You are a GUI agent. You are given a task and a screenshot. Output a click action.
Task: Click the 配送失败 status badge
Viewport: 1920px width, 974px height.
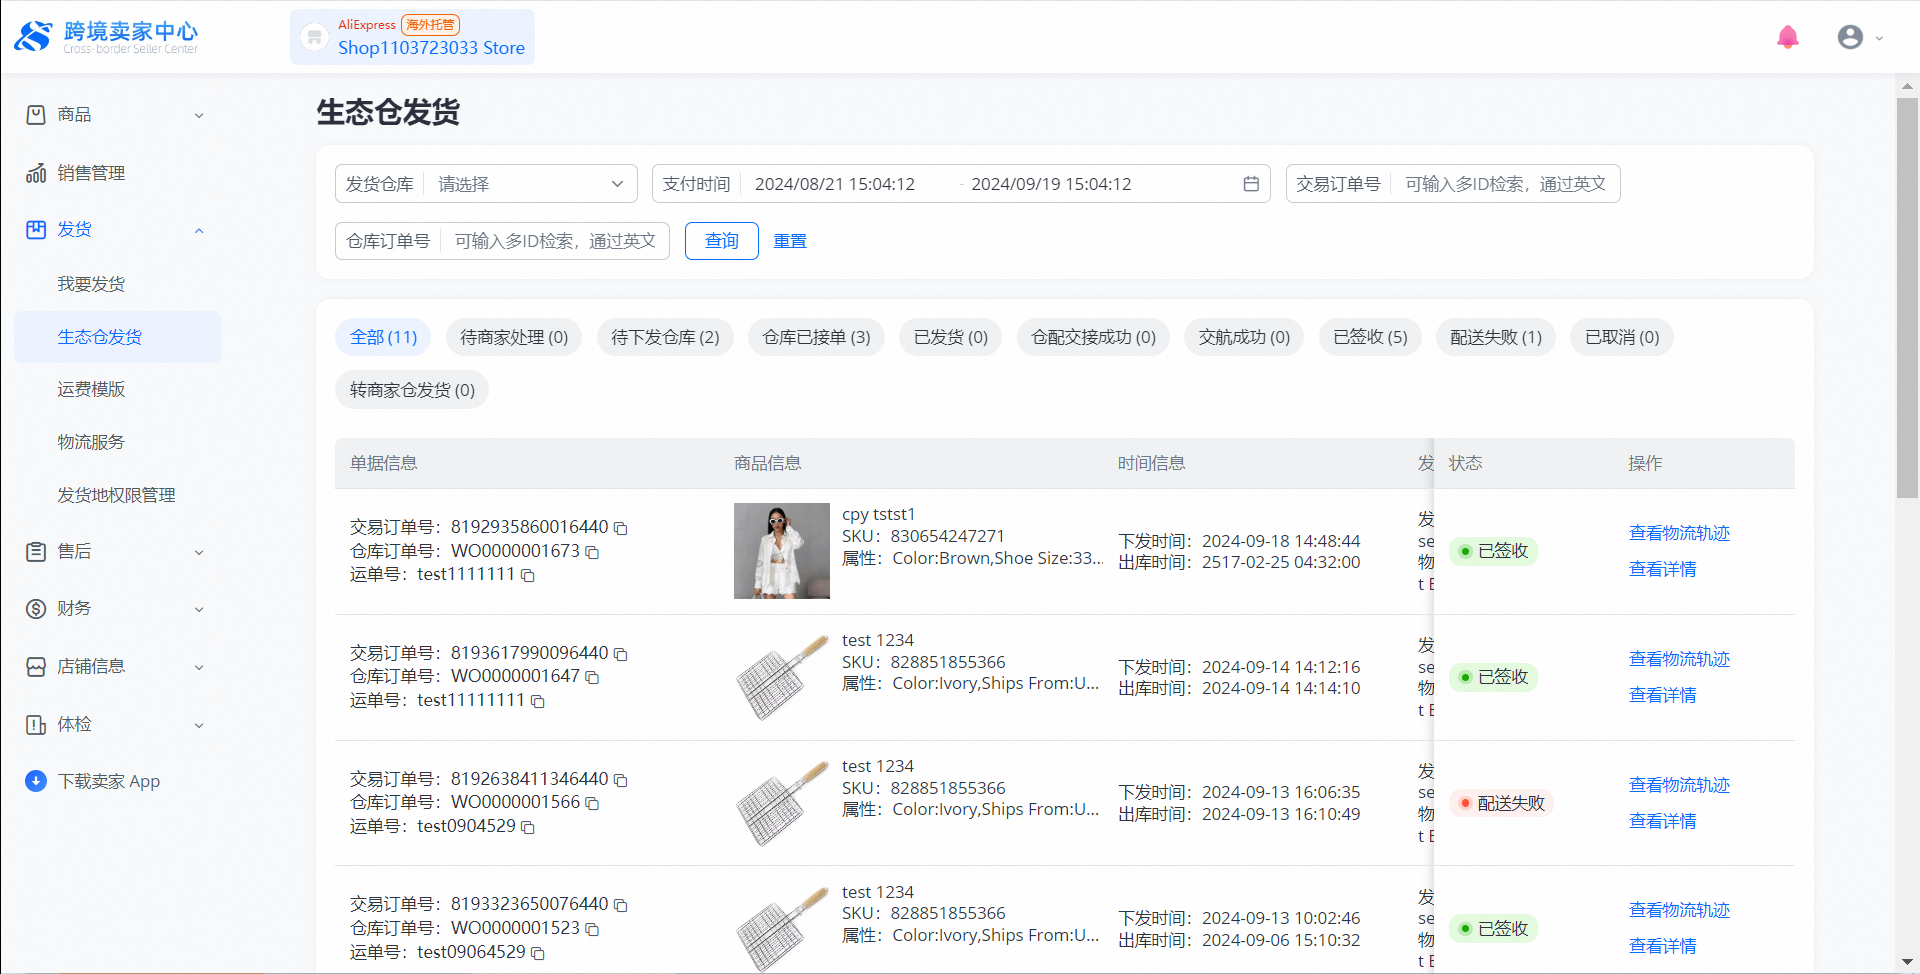[x=1501, y=803]
